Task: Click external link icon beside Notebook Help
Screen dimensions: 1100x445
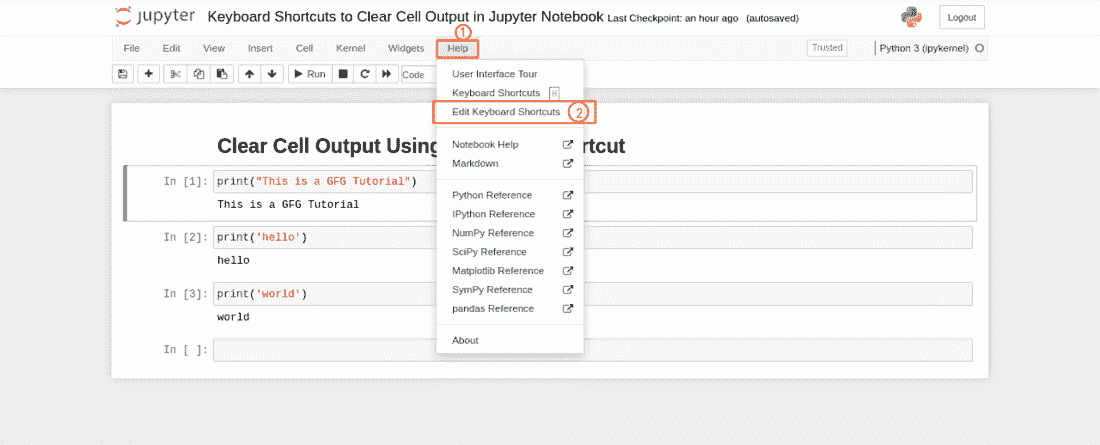Action: click(568, 145)
